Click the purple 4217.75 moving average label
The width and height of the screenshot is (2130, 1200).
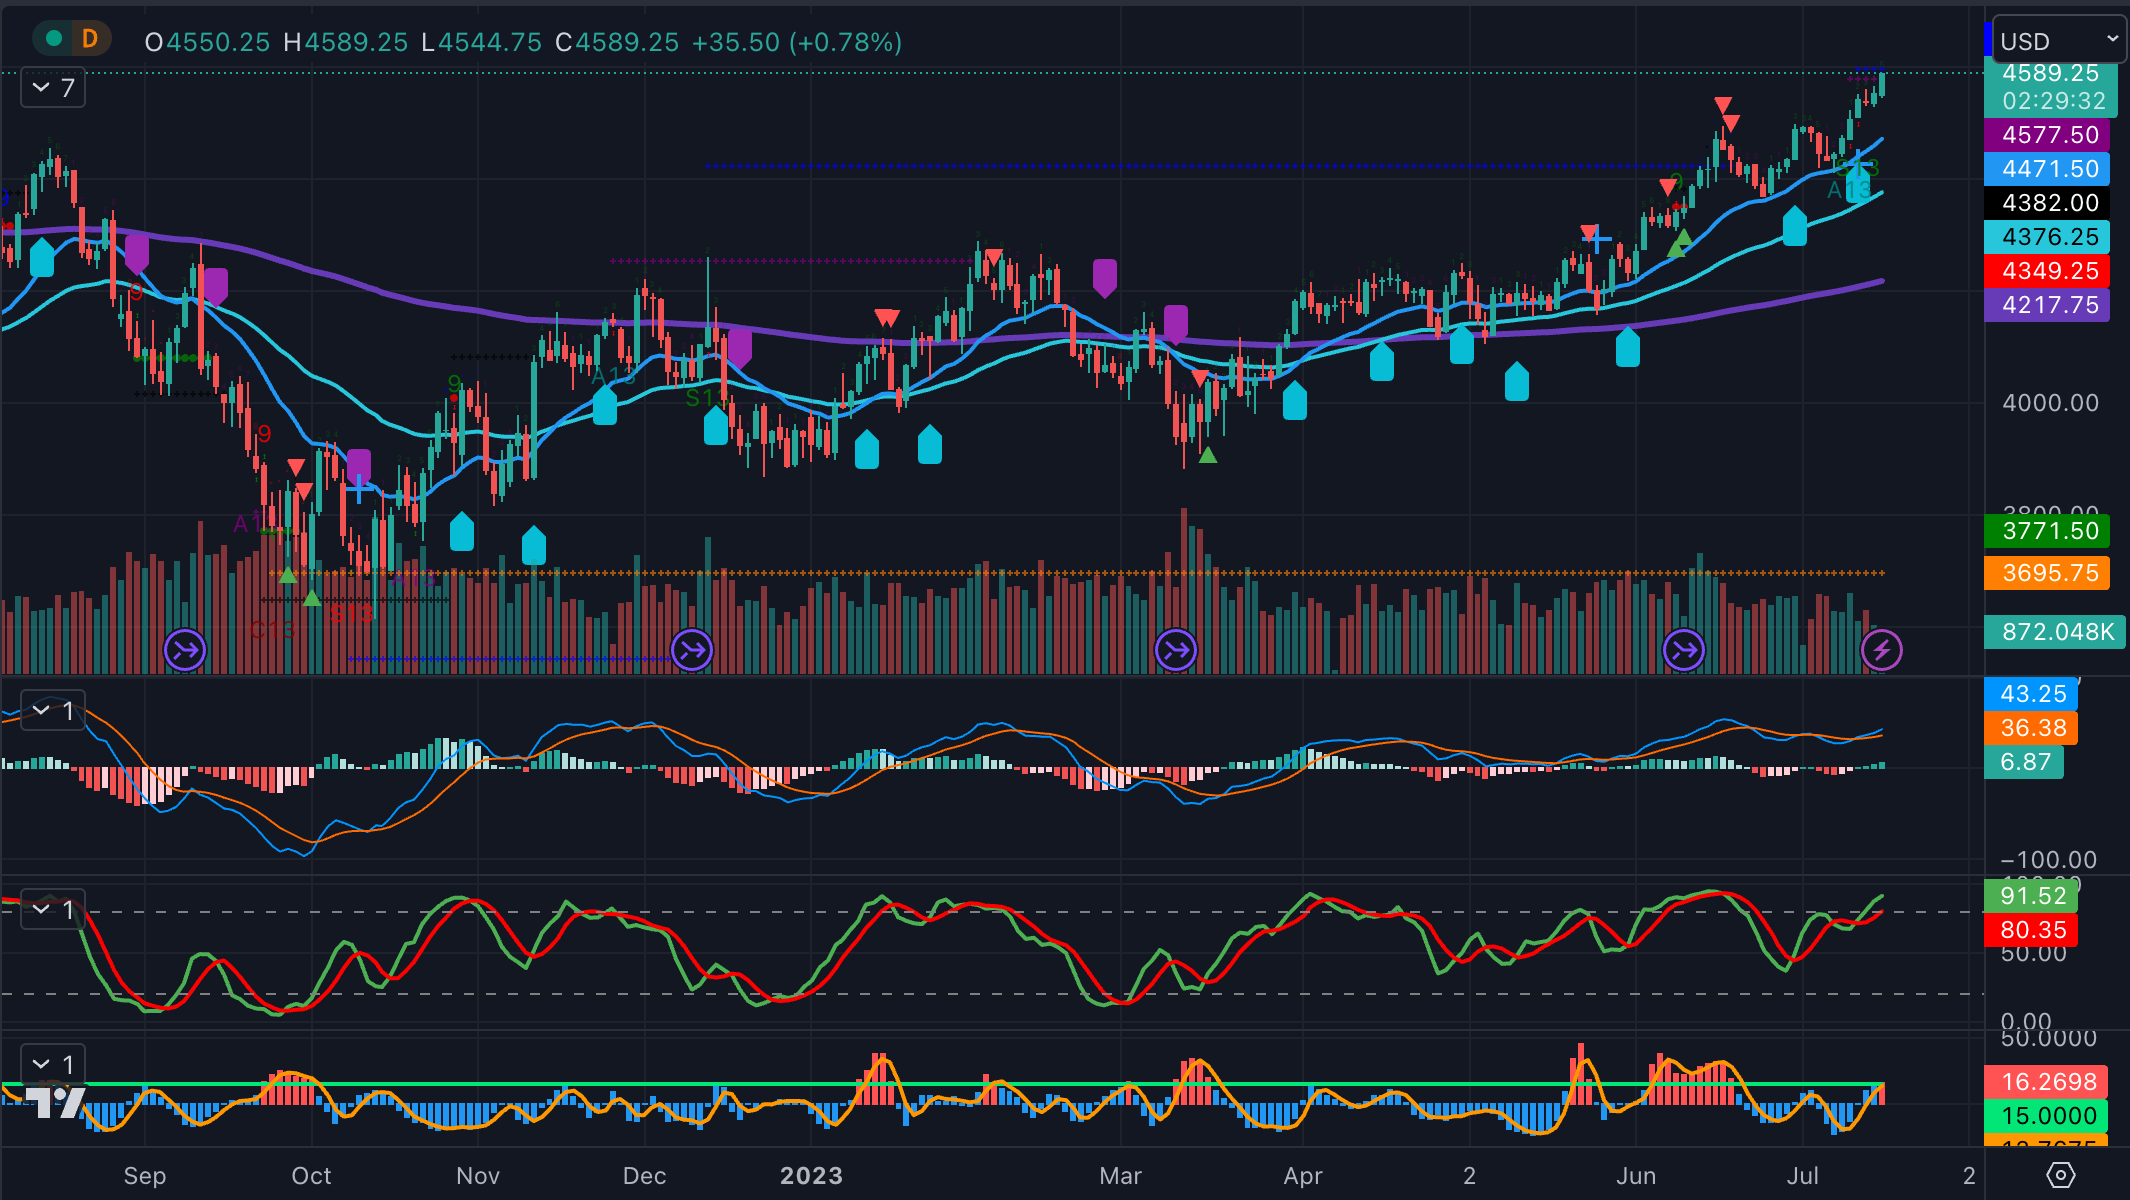click(2048, 305)
